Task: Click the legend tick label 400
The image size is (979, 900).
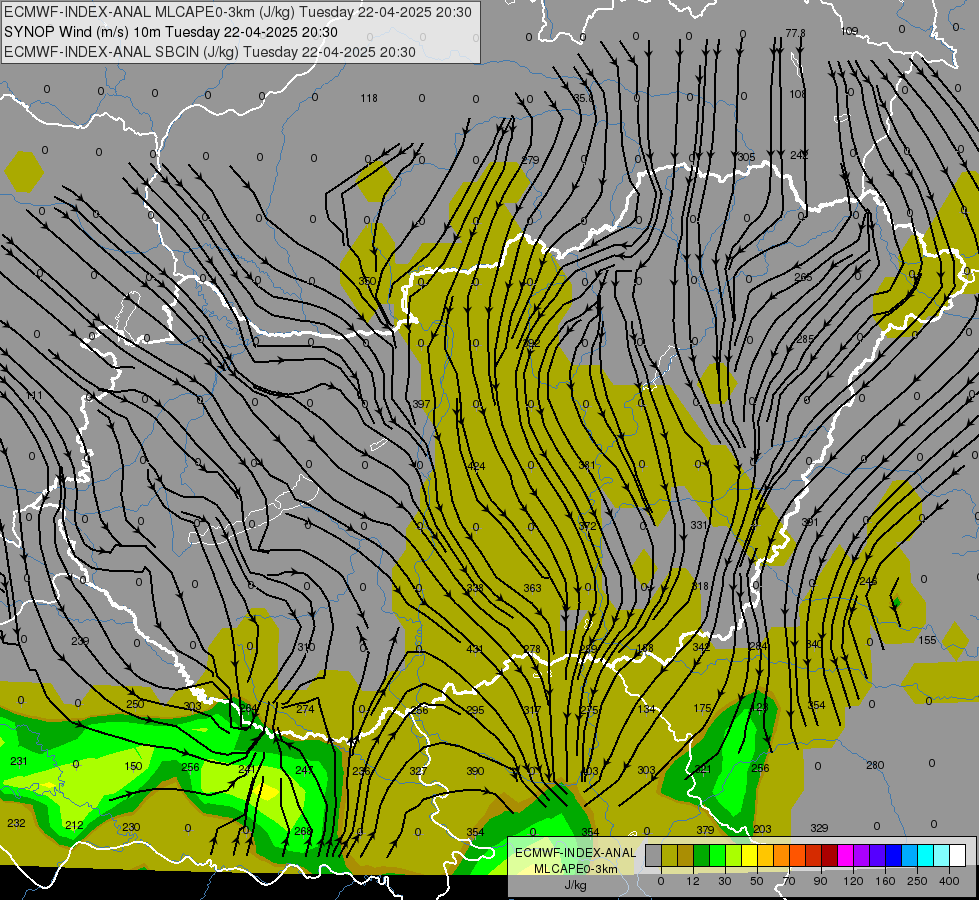Action: [949, 881]
